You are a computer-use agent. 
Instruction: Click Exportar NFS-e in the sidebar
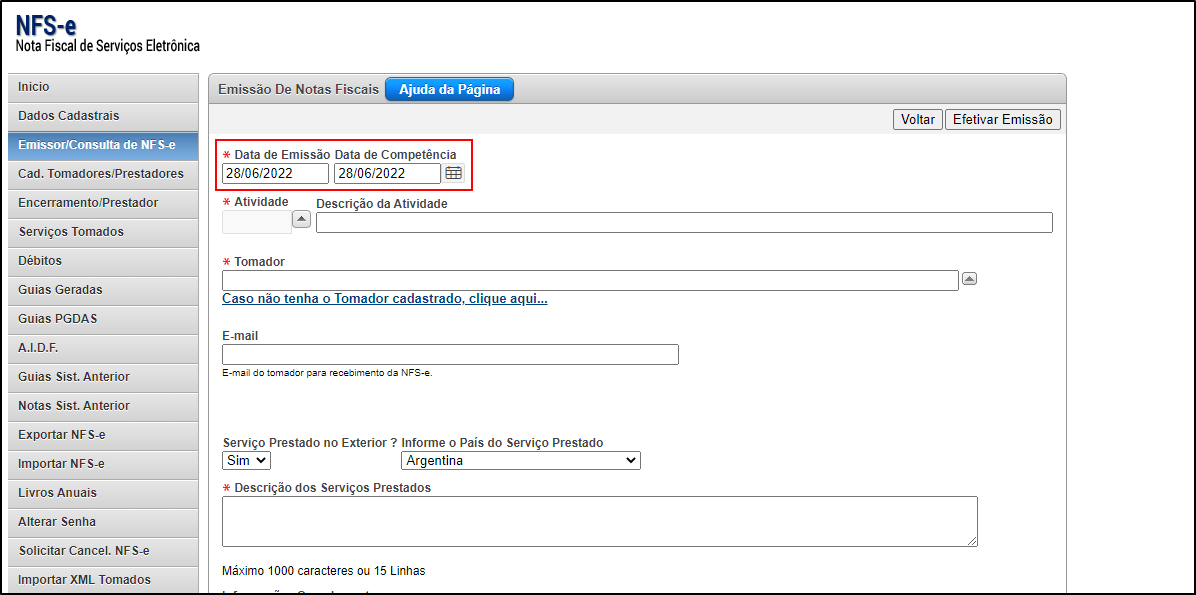[x=62, y=435]
